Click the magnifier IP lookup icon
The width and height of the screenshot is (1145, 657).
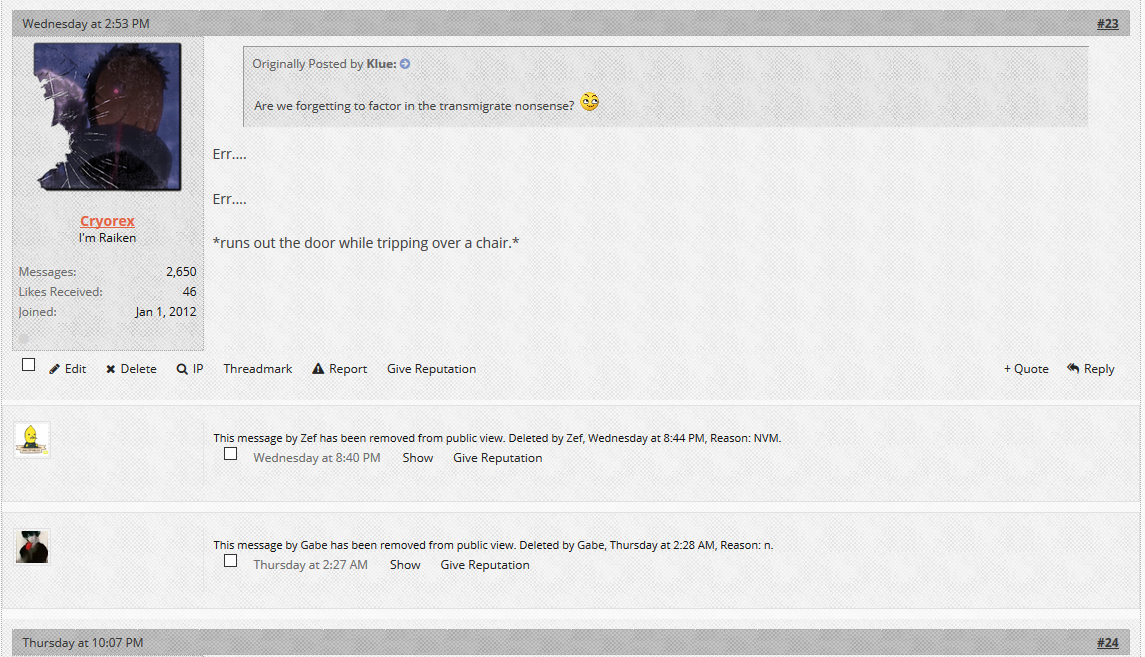182,369
